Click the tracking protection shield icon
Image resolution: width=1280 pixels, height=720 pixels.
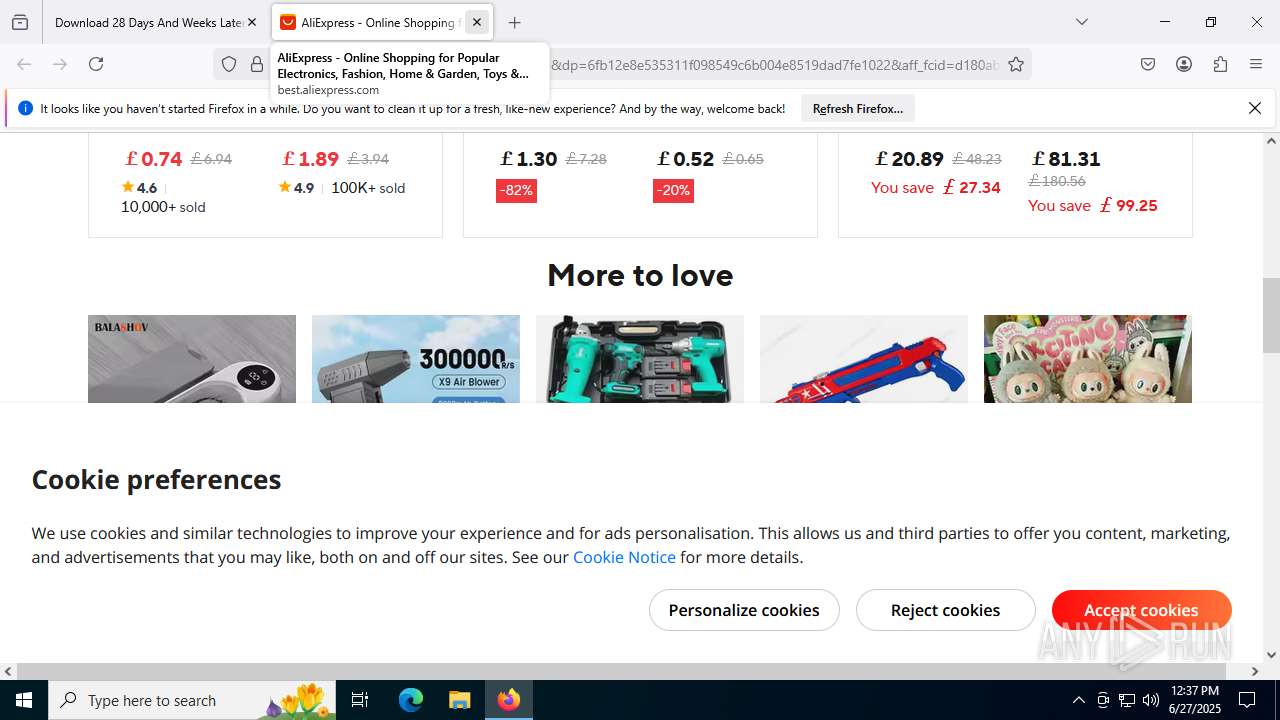(229, 64)
